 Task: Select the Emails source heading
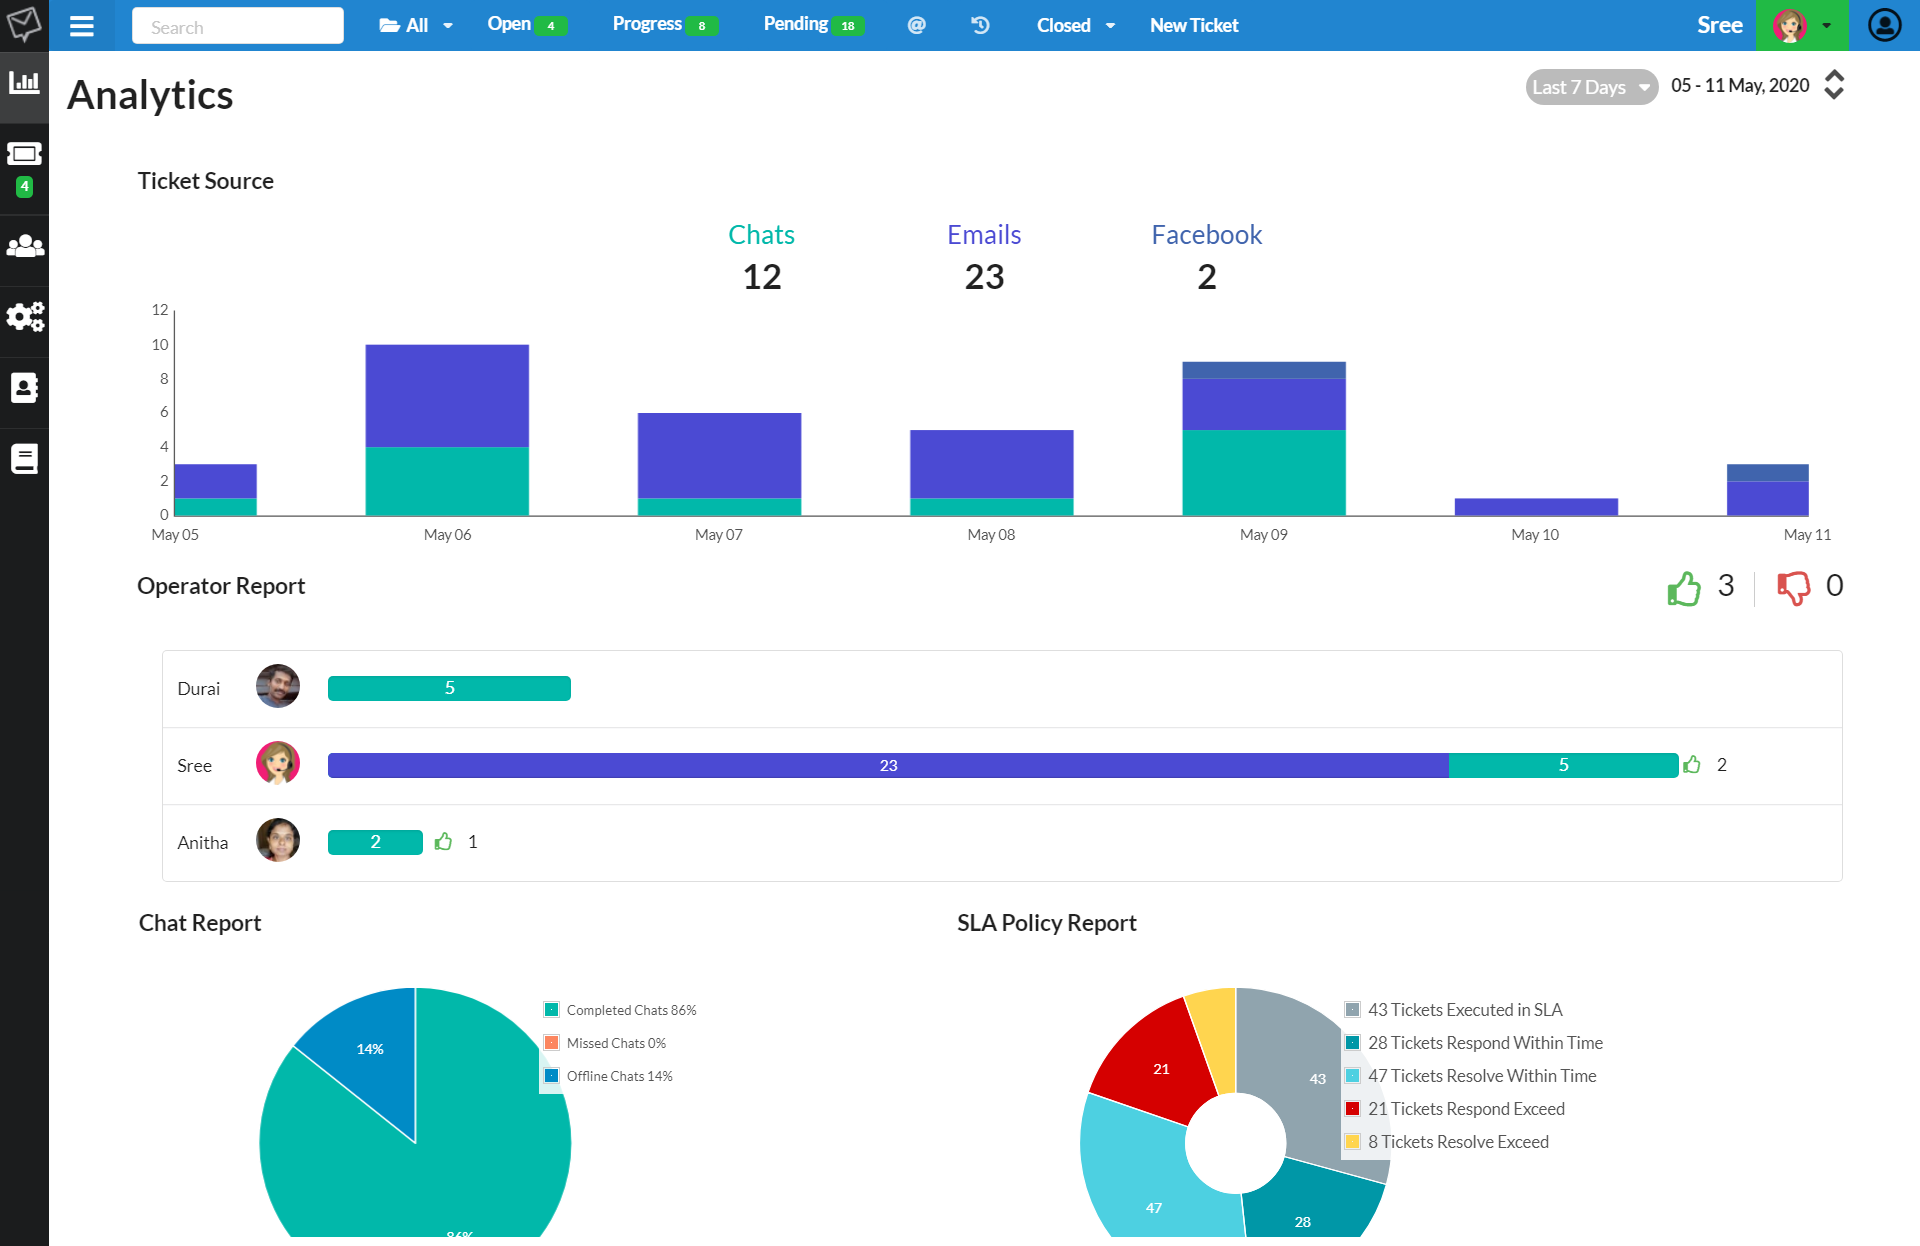(984, 235)
